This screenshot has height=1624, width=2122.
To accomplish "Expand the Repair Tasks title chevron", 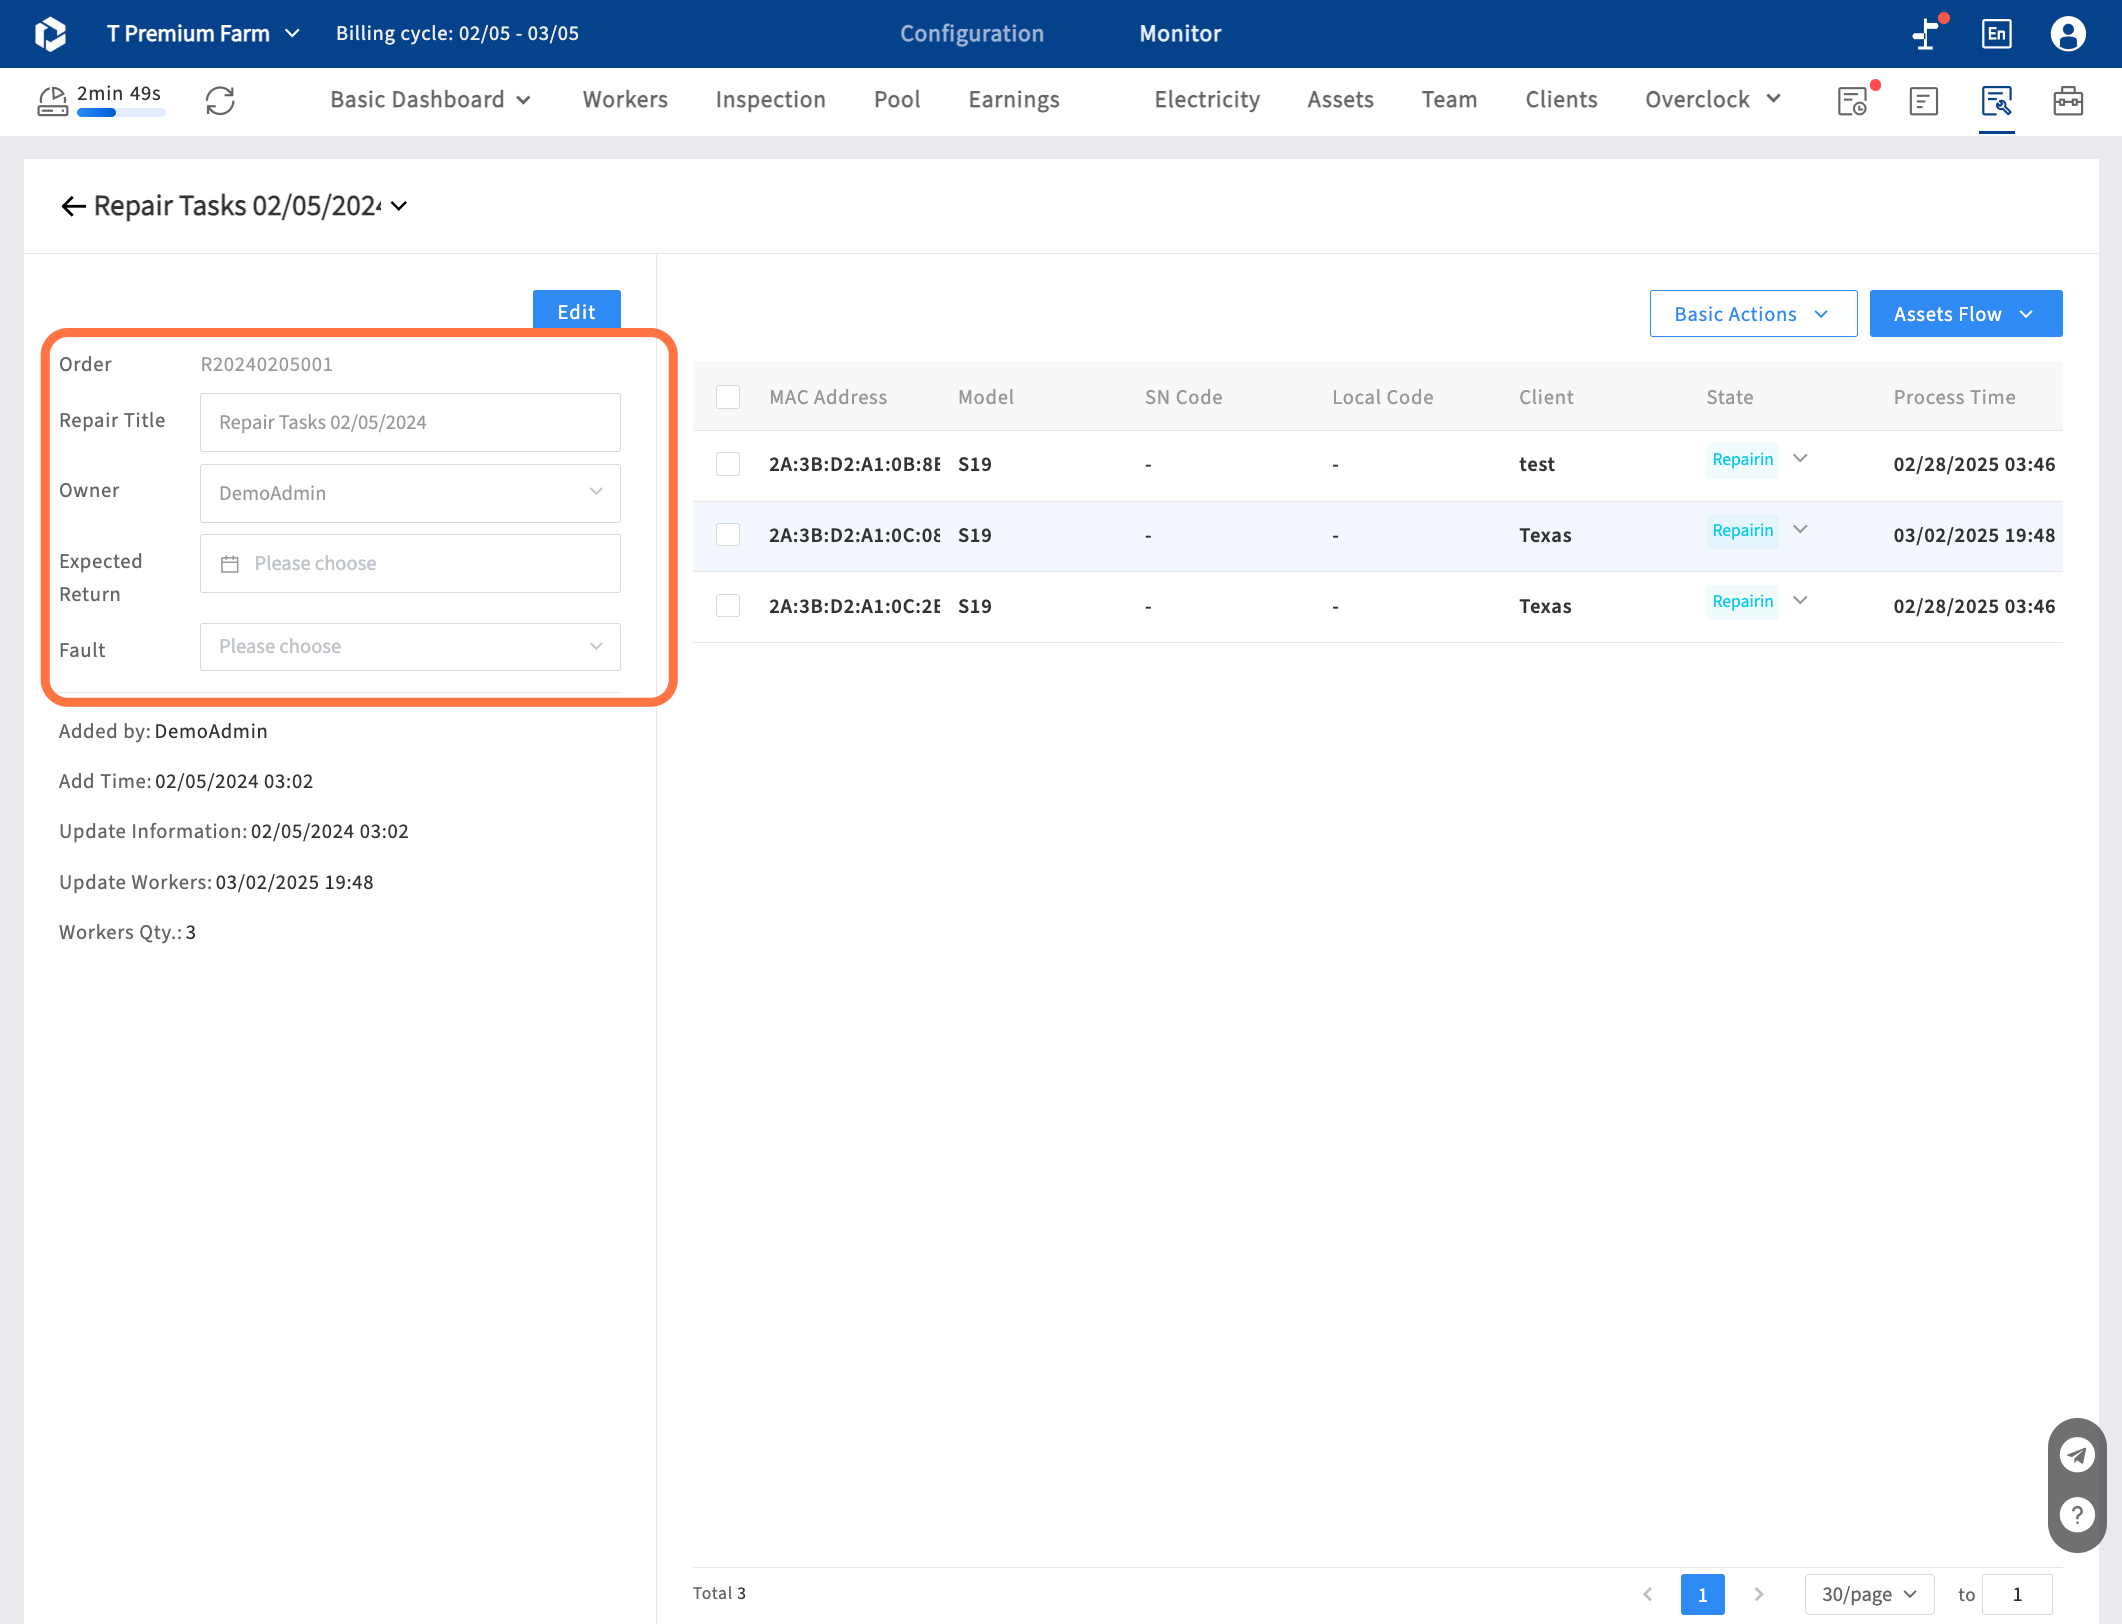I will point(399,206).
